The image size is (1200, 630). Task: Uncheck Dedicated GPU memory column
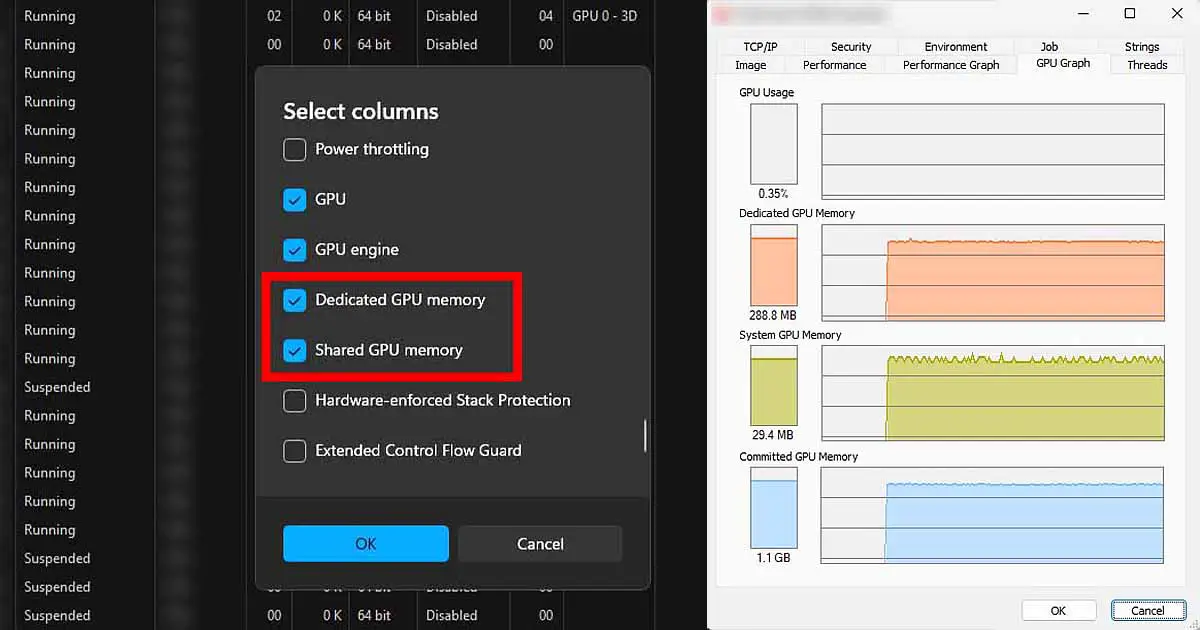295,299
